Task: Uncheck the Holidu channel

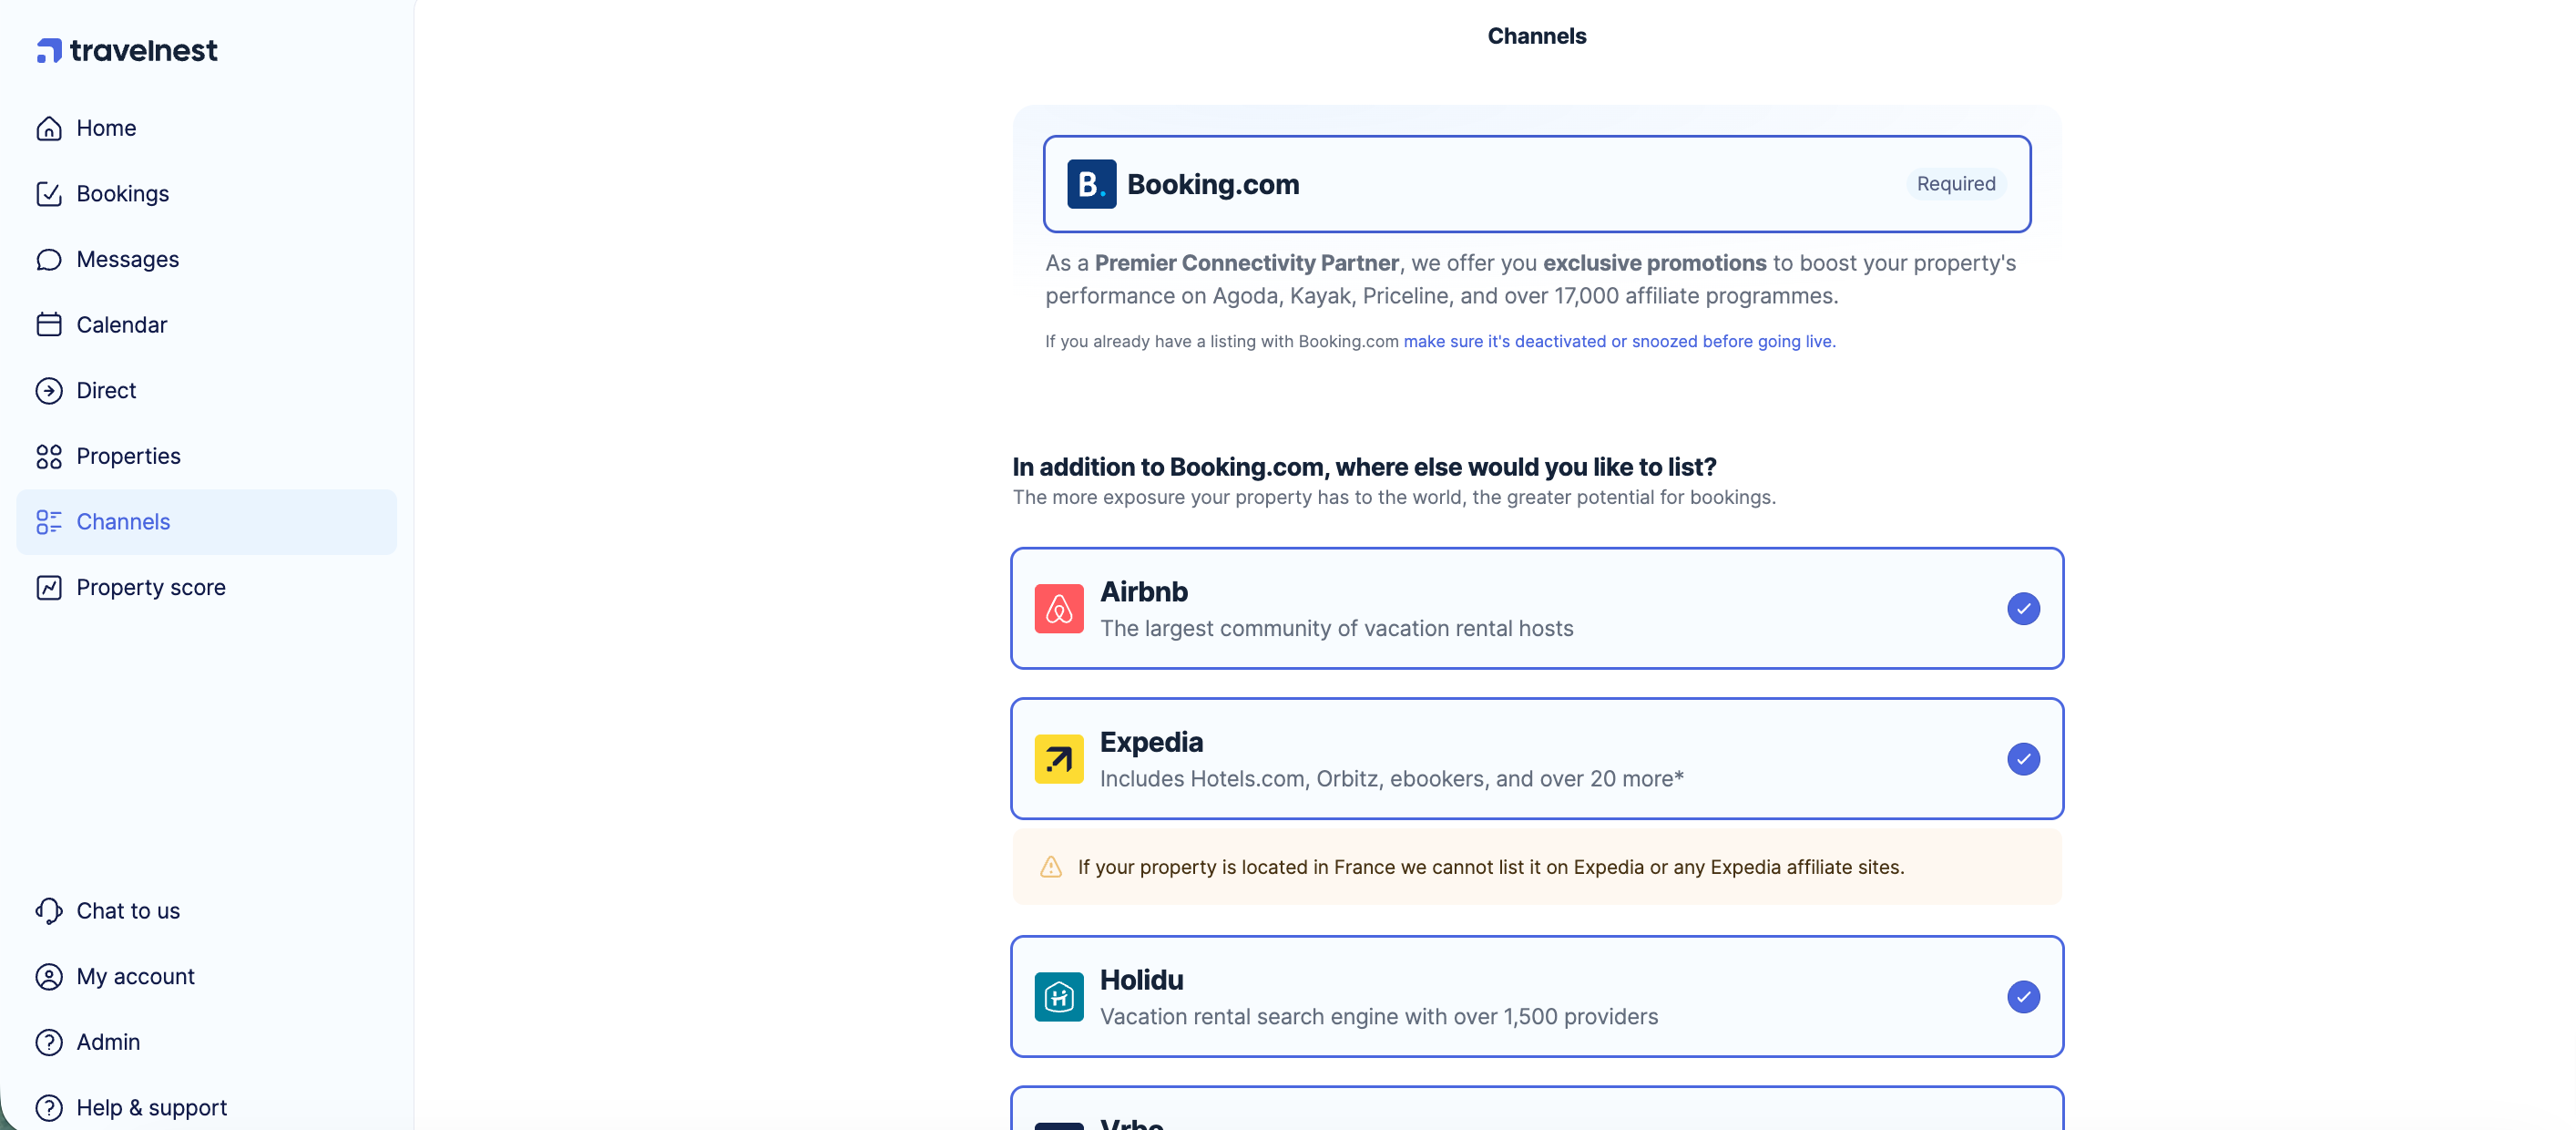Action: (x=2023, y=997)
